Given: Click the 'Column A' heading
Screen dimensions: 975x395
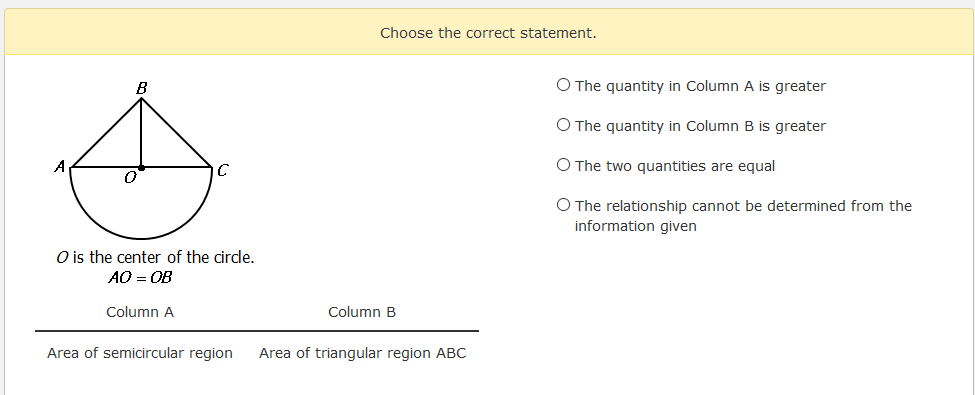Looking at the screenshot, I should click(140, 312).
